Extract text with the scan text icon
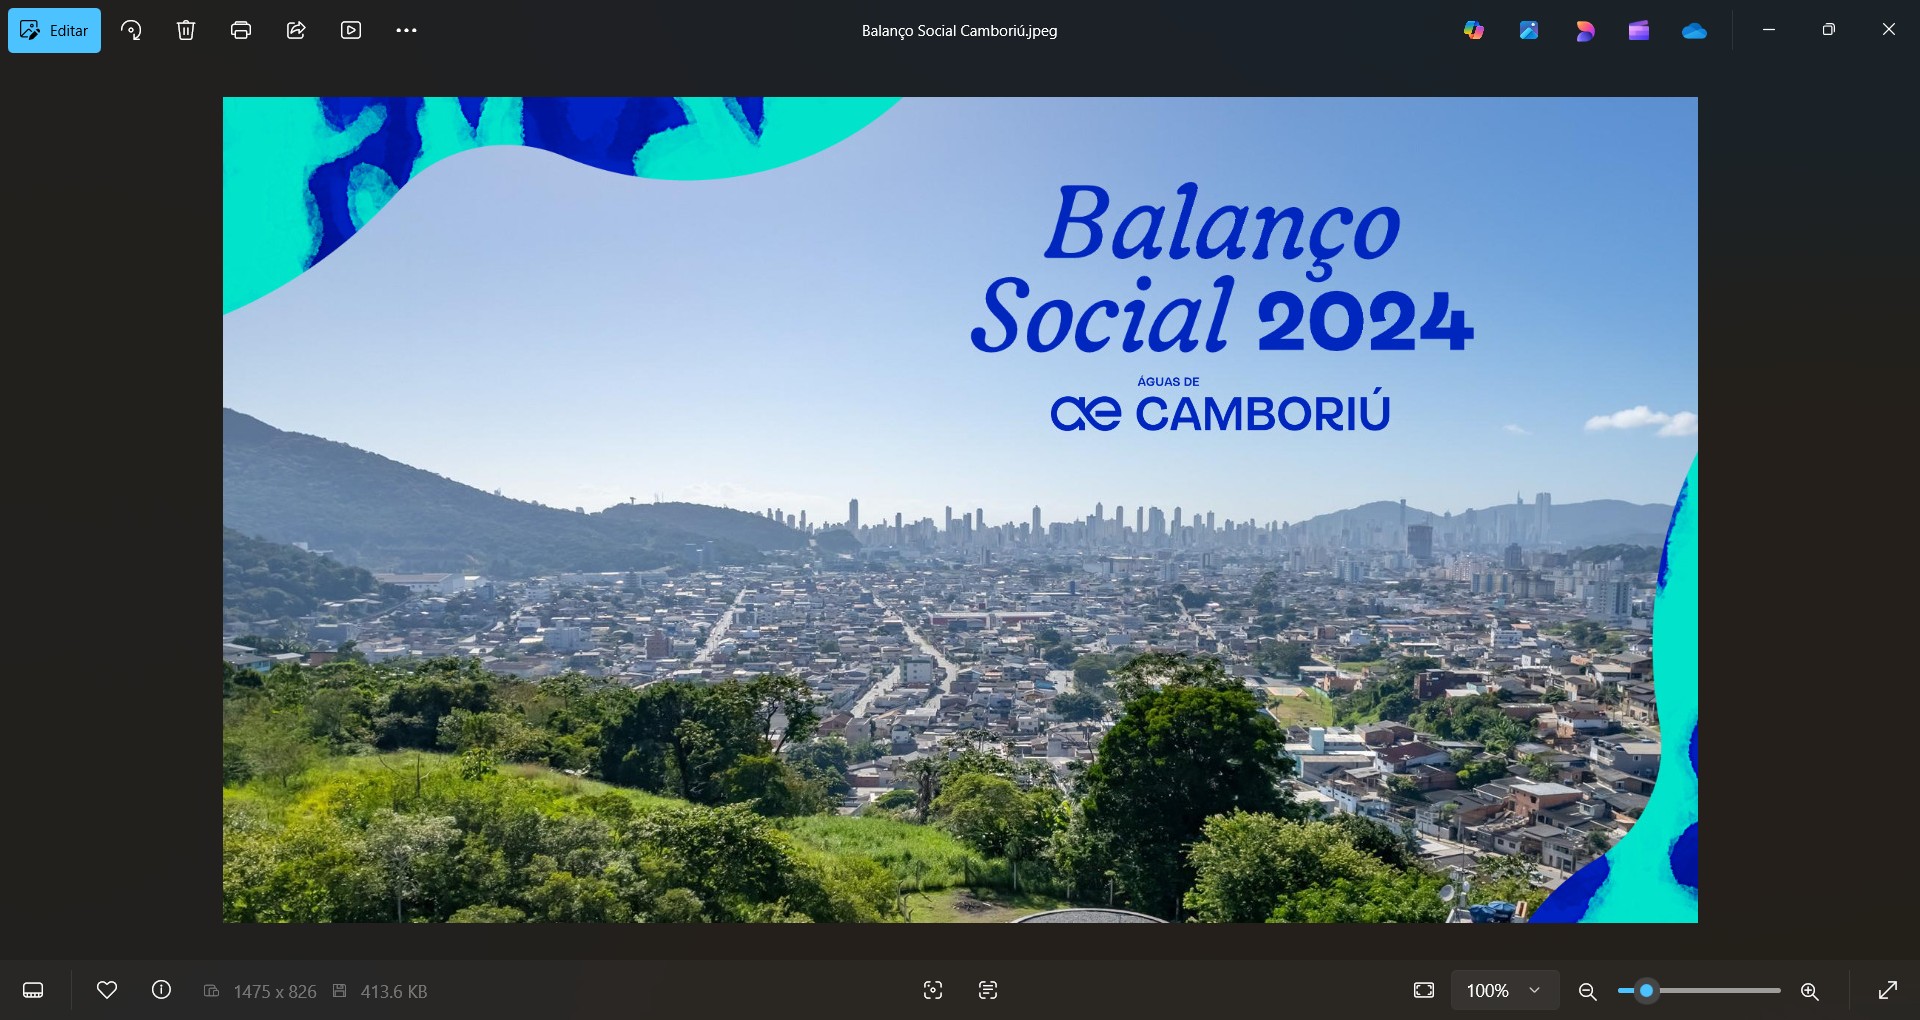The width and height of the screenshot is (1920, 1020). [988, 990]
